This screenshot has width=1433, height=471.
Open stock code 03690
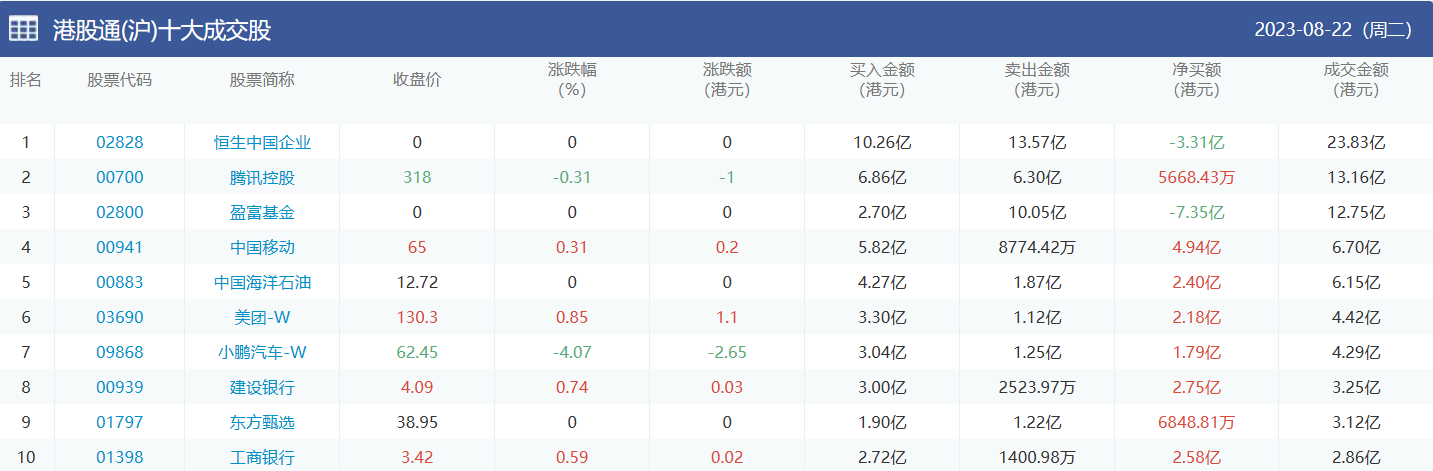coord(120,317)
